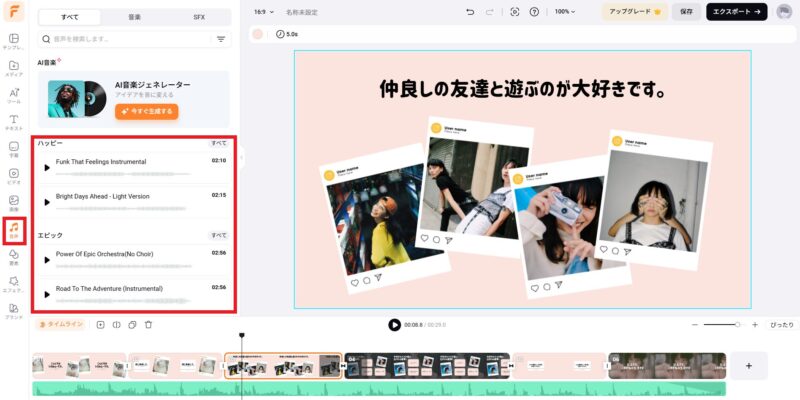Play Power Of Epic Orchestra preview
Viewport: 800px width, 400px height.
pos(47,259)
